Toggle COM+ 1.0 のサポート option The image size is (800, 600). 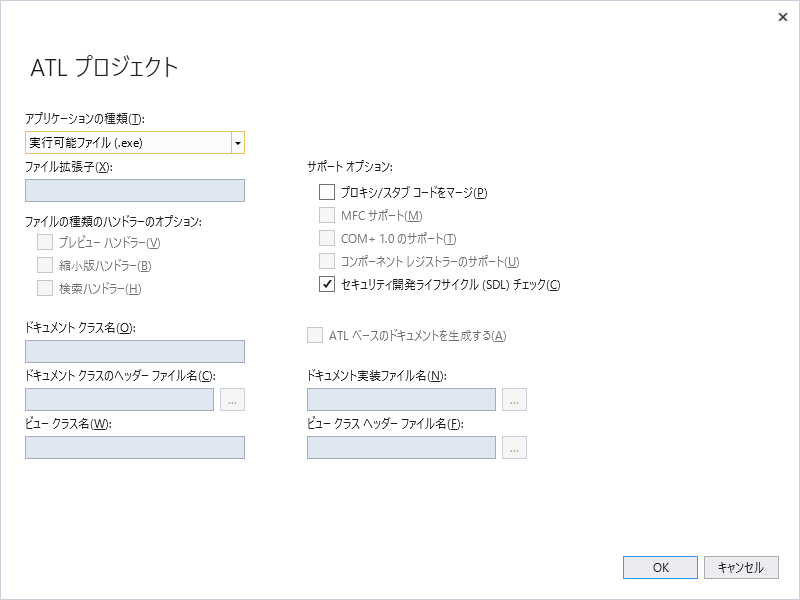tap(323, 237)
